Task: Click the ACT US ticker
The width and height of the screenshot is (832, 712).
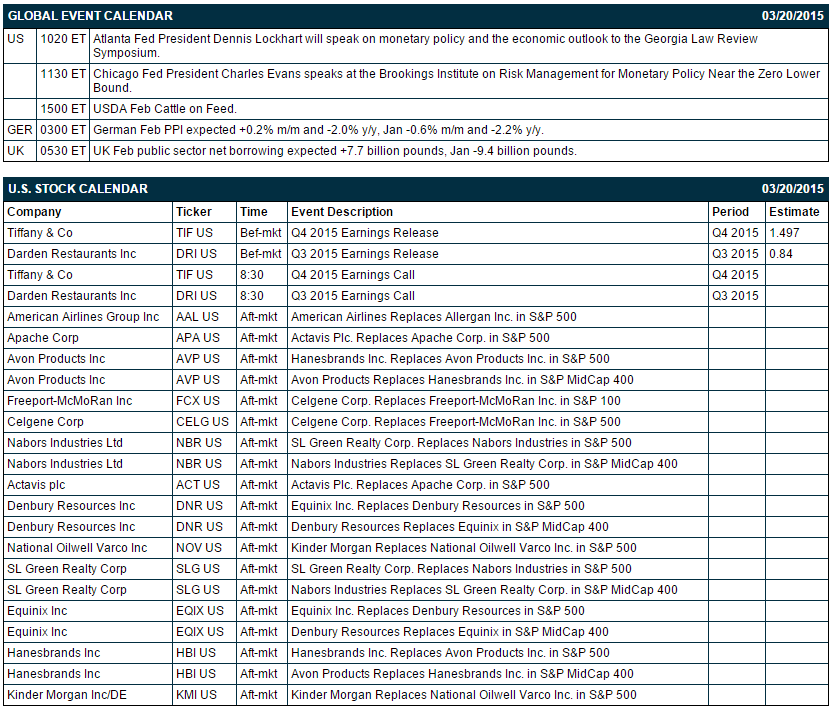Action: click(198, 485)
